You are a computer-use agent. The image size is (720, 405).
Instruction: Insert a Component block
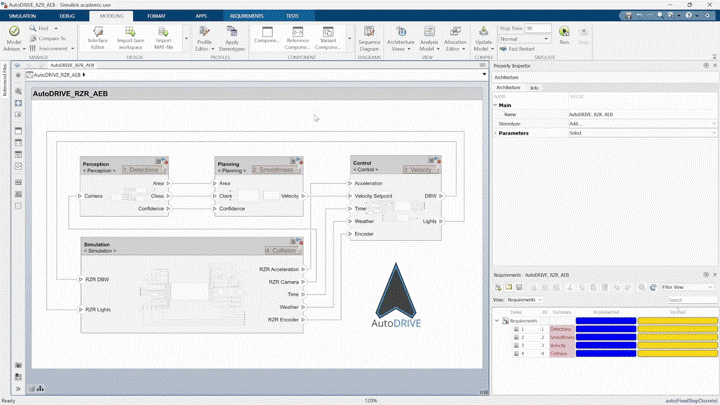[x=267, y=35]
